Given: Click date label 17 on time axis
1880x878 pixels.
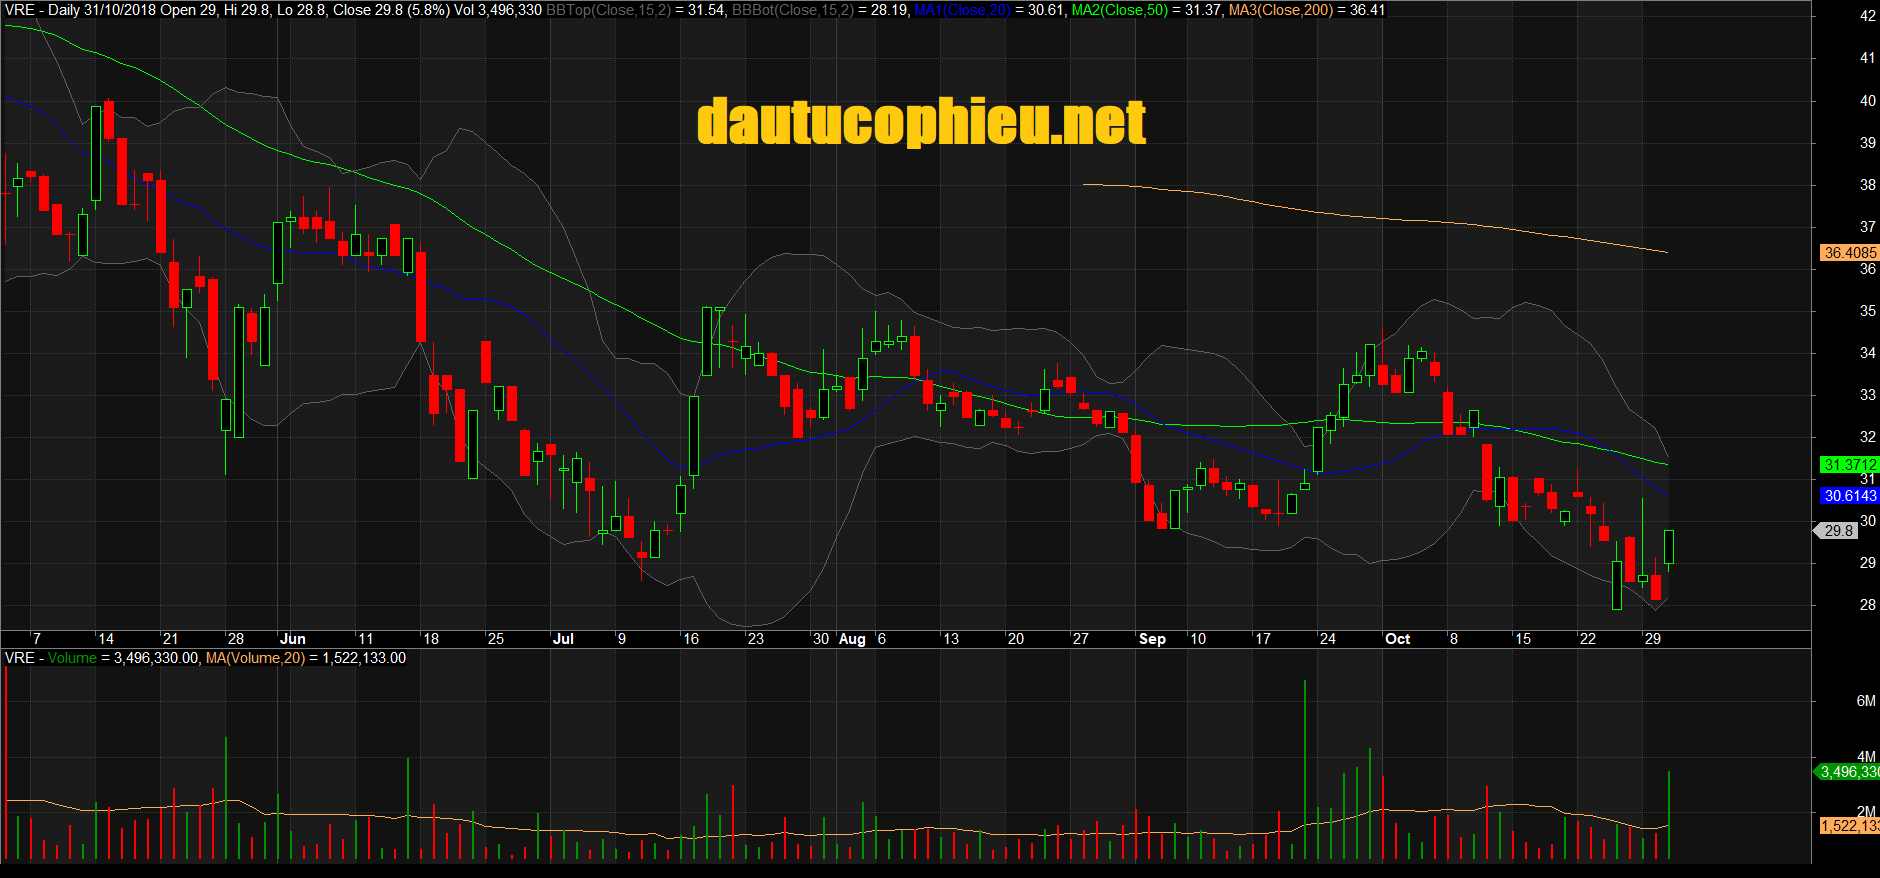Looking at the screenshot, I should [1263, 639].
